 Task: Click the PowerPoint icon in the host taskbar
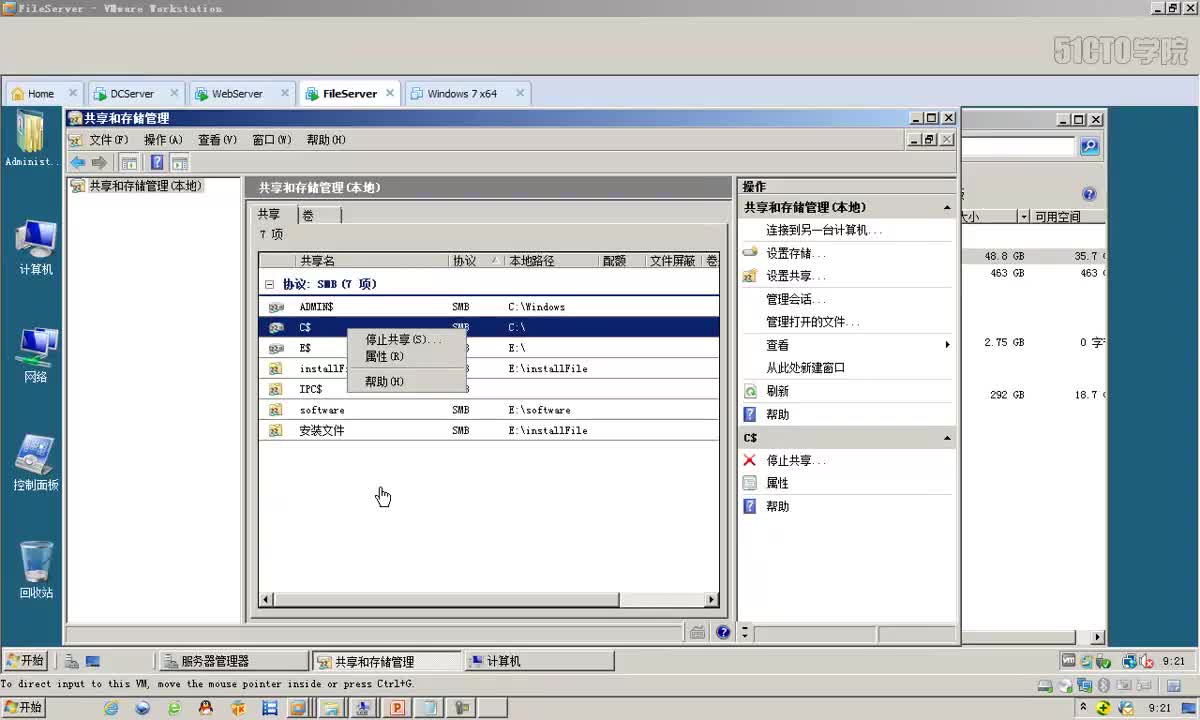click(397, 708)
